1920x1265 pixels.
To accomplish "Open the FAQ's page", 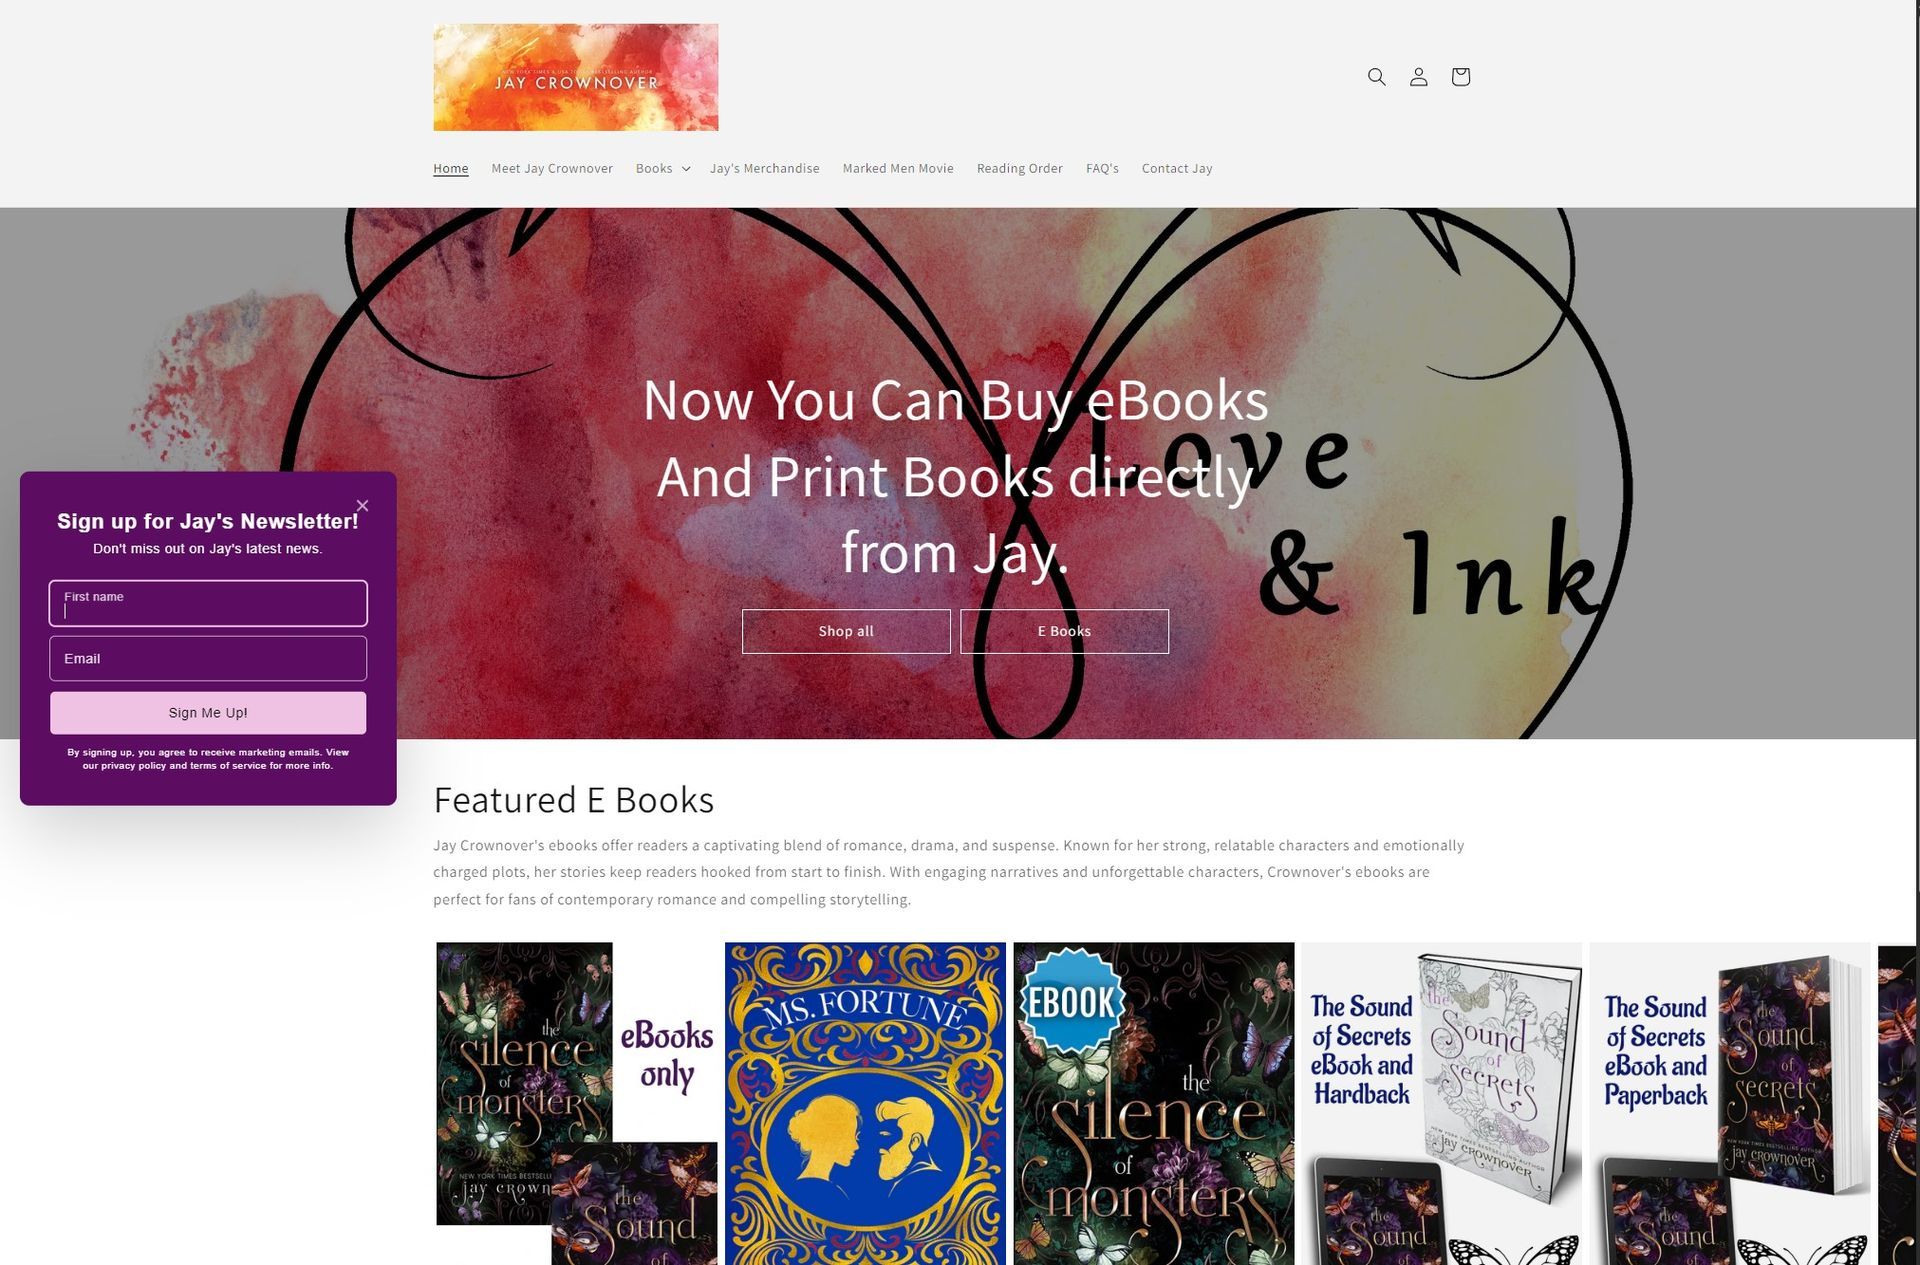I will tap(1102, 168).
